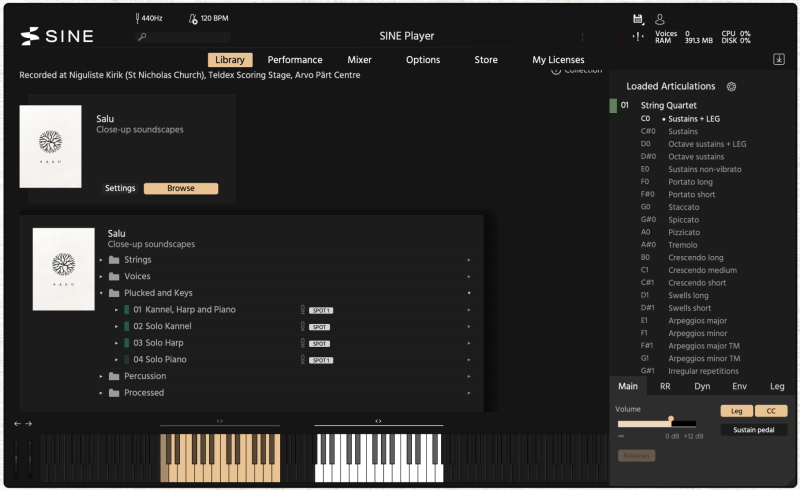Switch to the Performance tab
The height and width of the screenshot is (490, 800).
[295, 60]
